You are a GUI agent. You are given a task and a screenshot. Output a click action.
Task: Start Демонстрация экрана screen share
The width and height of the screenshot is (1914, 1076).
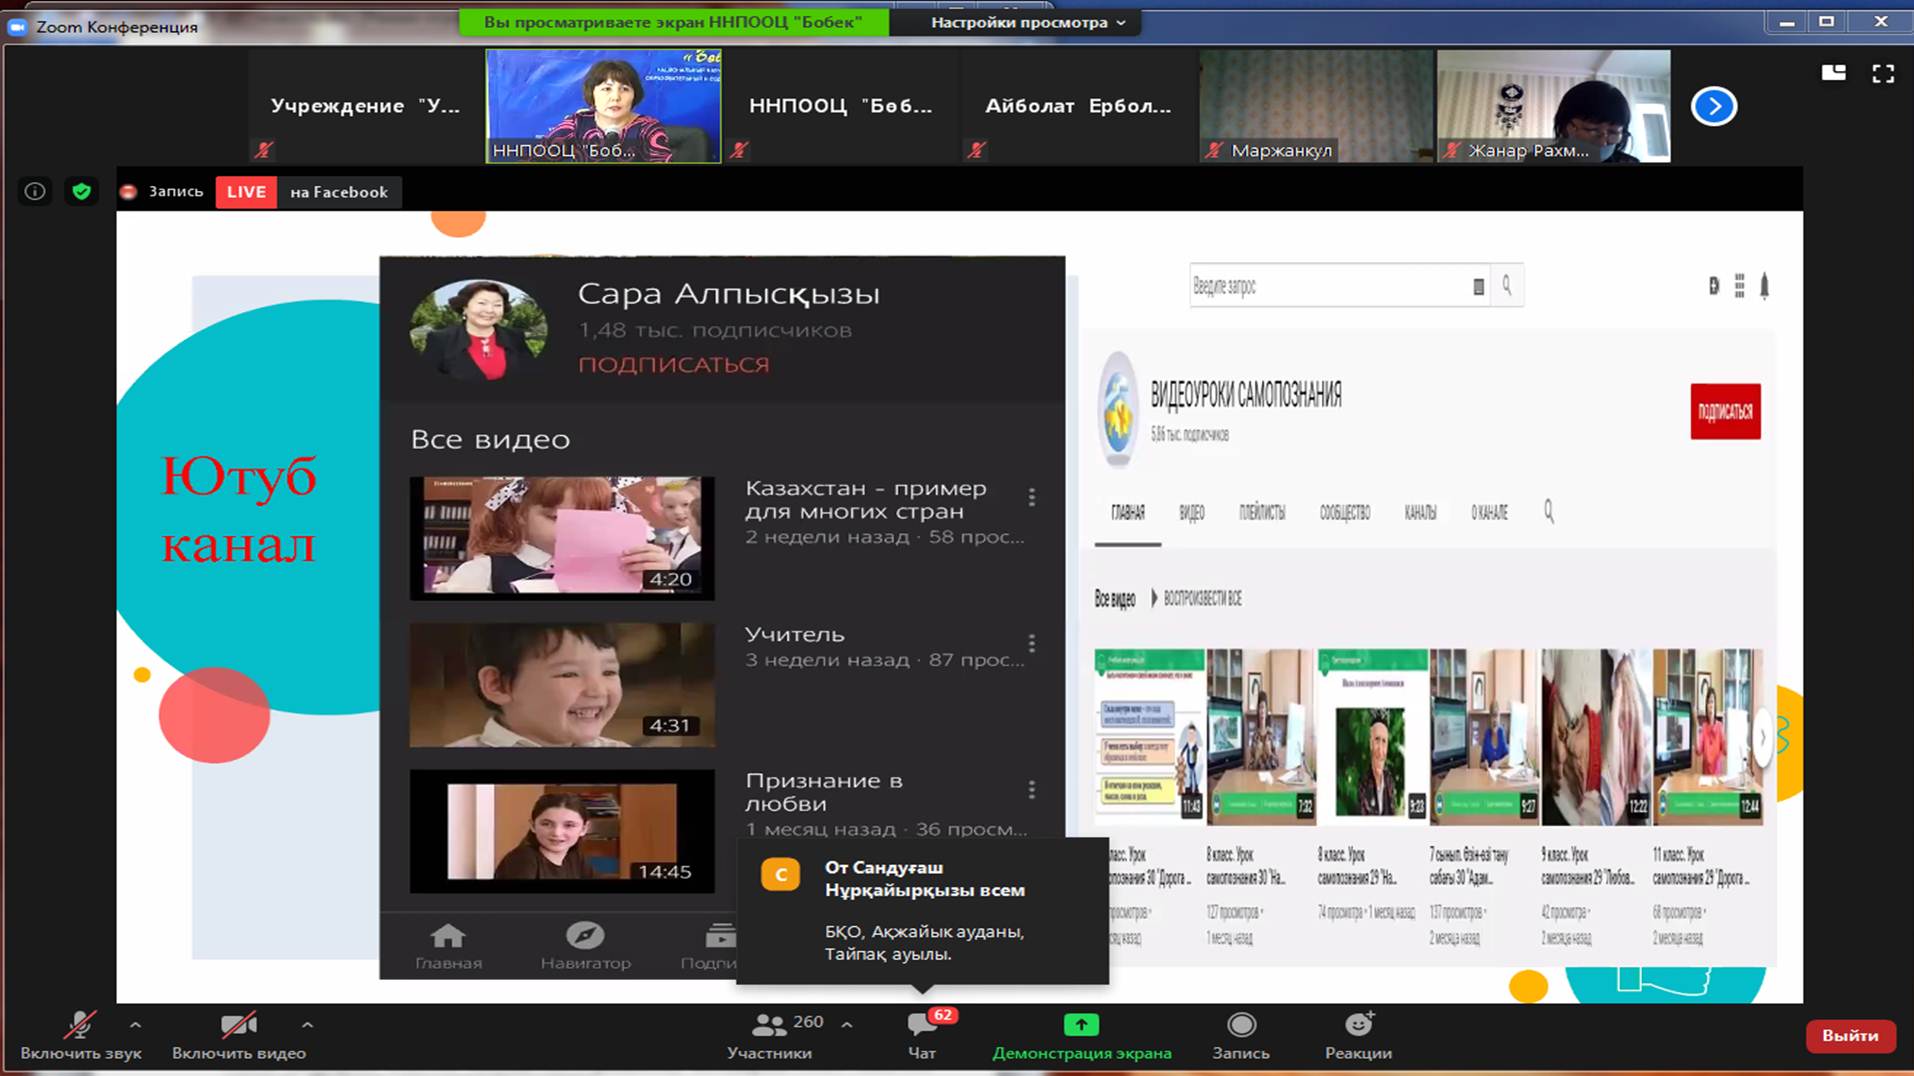[x=1081, y=1036]
